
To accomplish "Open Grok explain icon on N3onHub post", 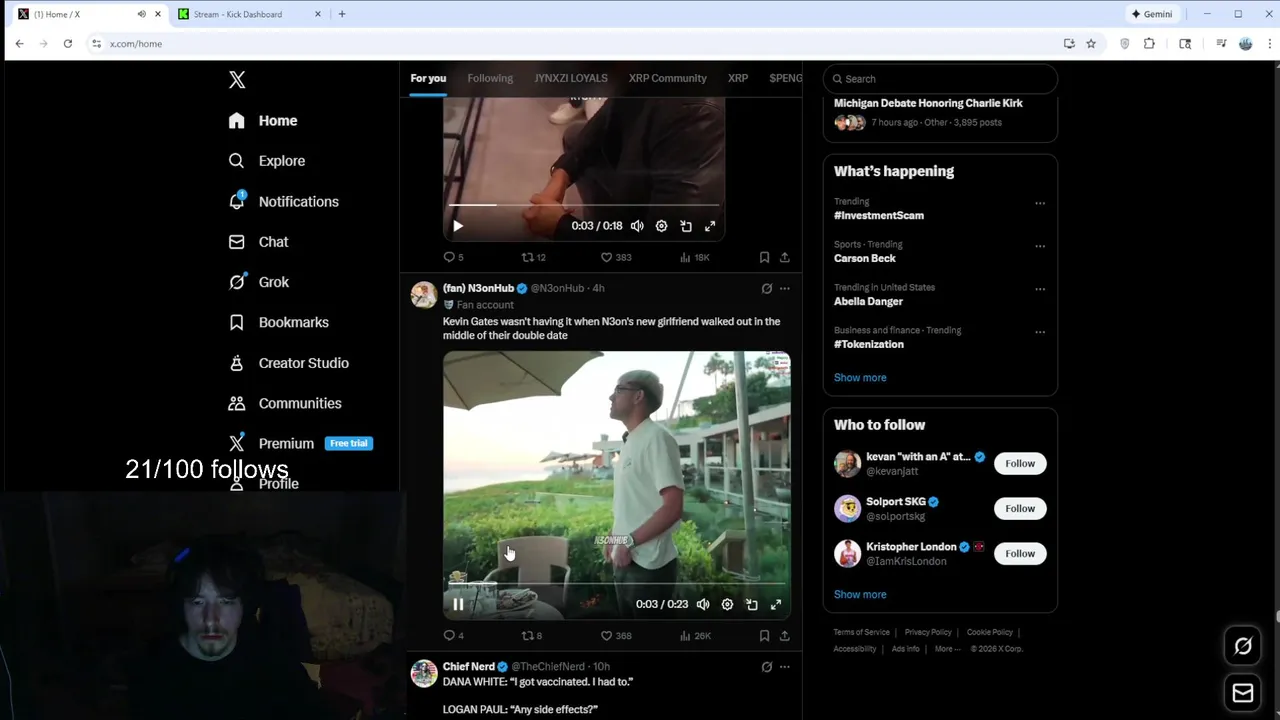I will pos(766,288).
